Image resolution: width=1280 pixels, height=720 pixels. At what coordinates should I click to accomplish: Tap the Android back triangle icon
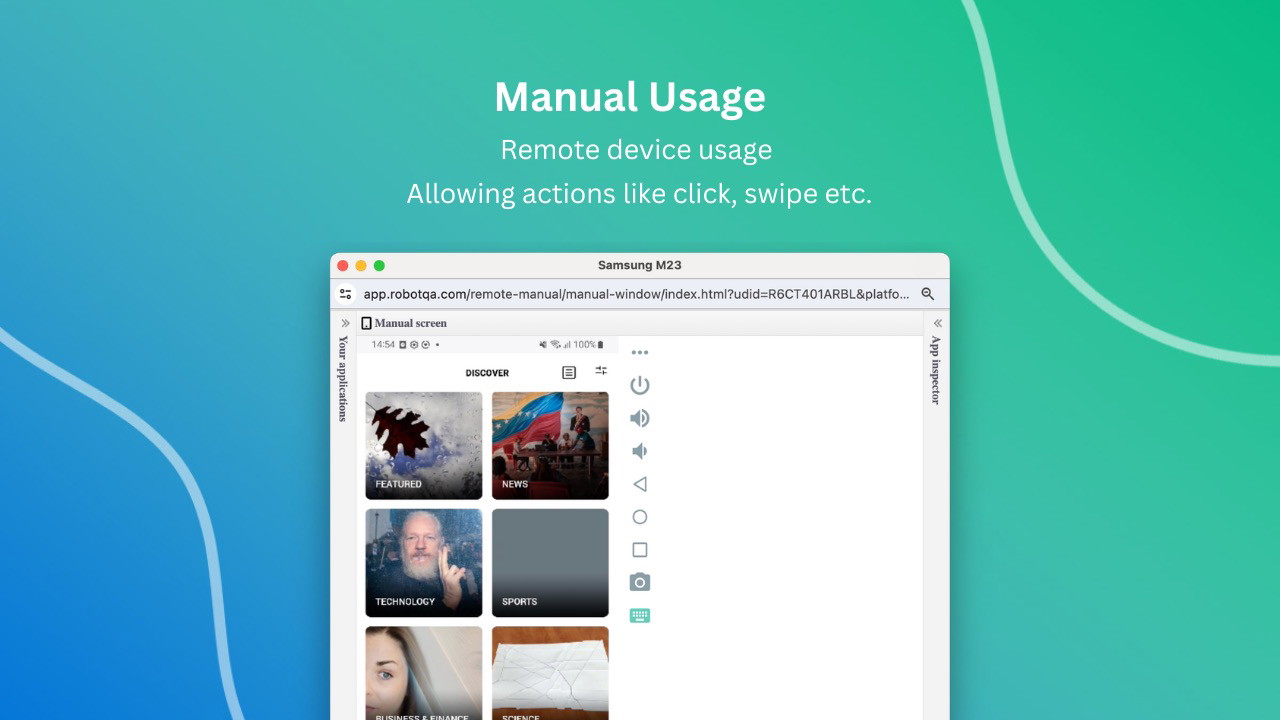tap(640, 484)
